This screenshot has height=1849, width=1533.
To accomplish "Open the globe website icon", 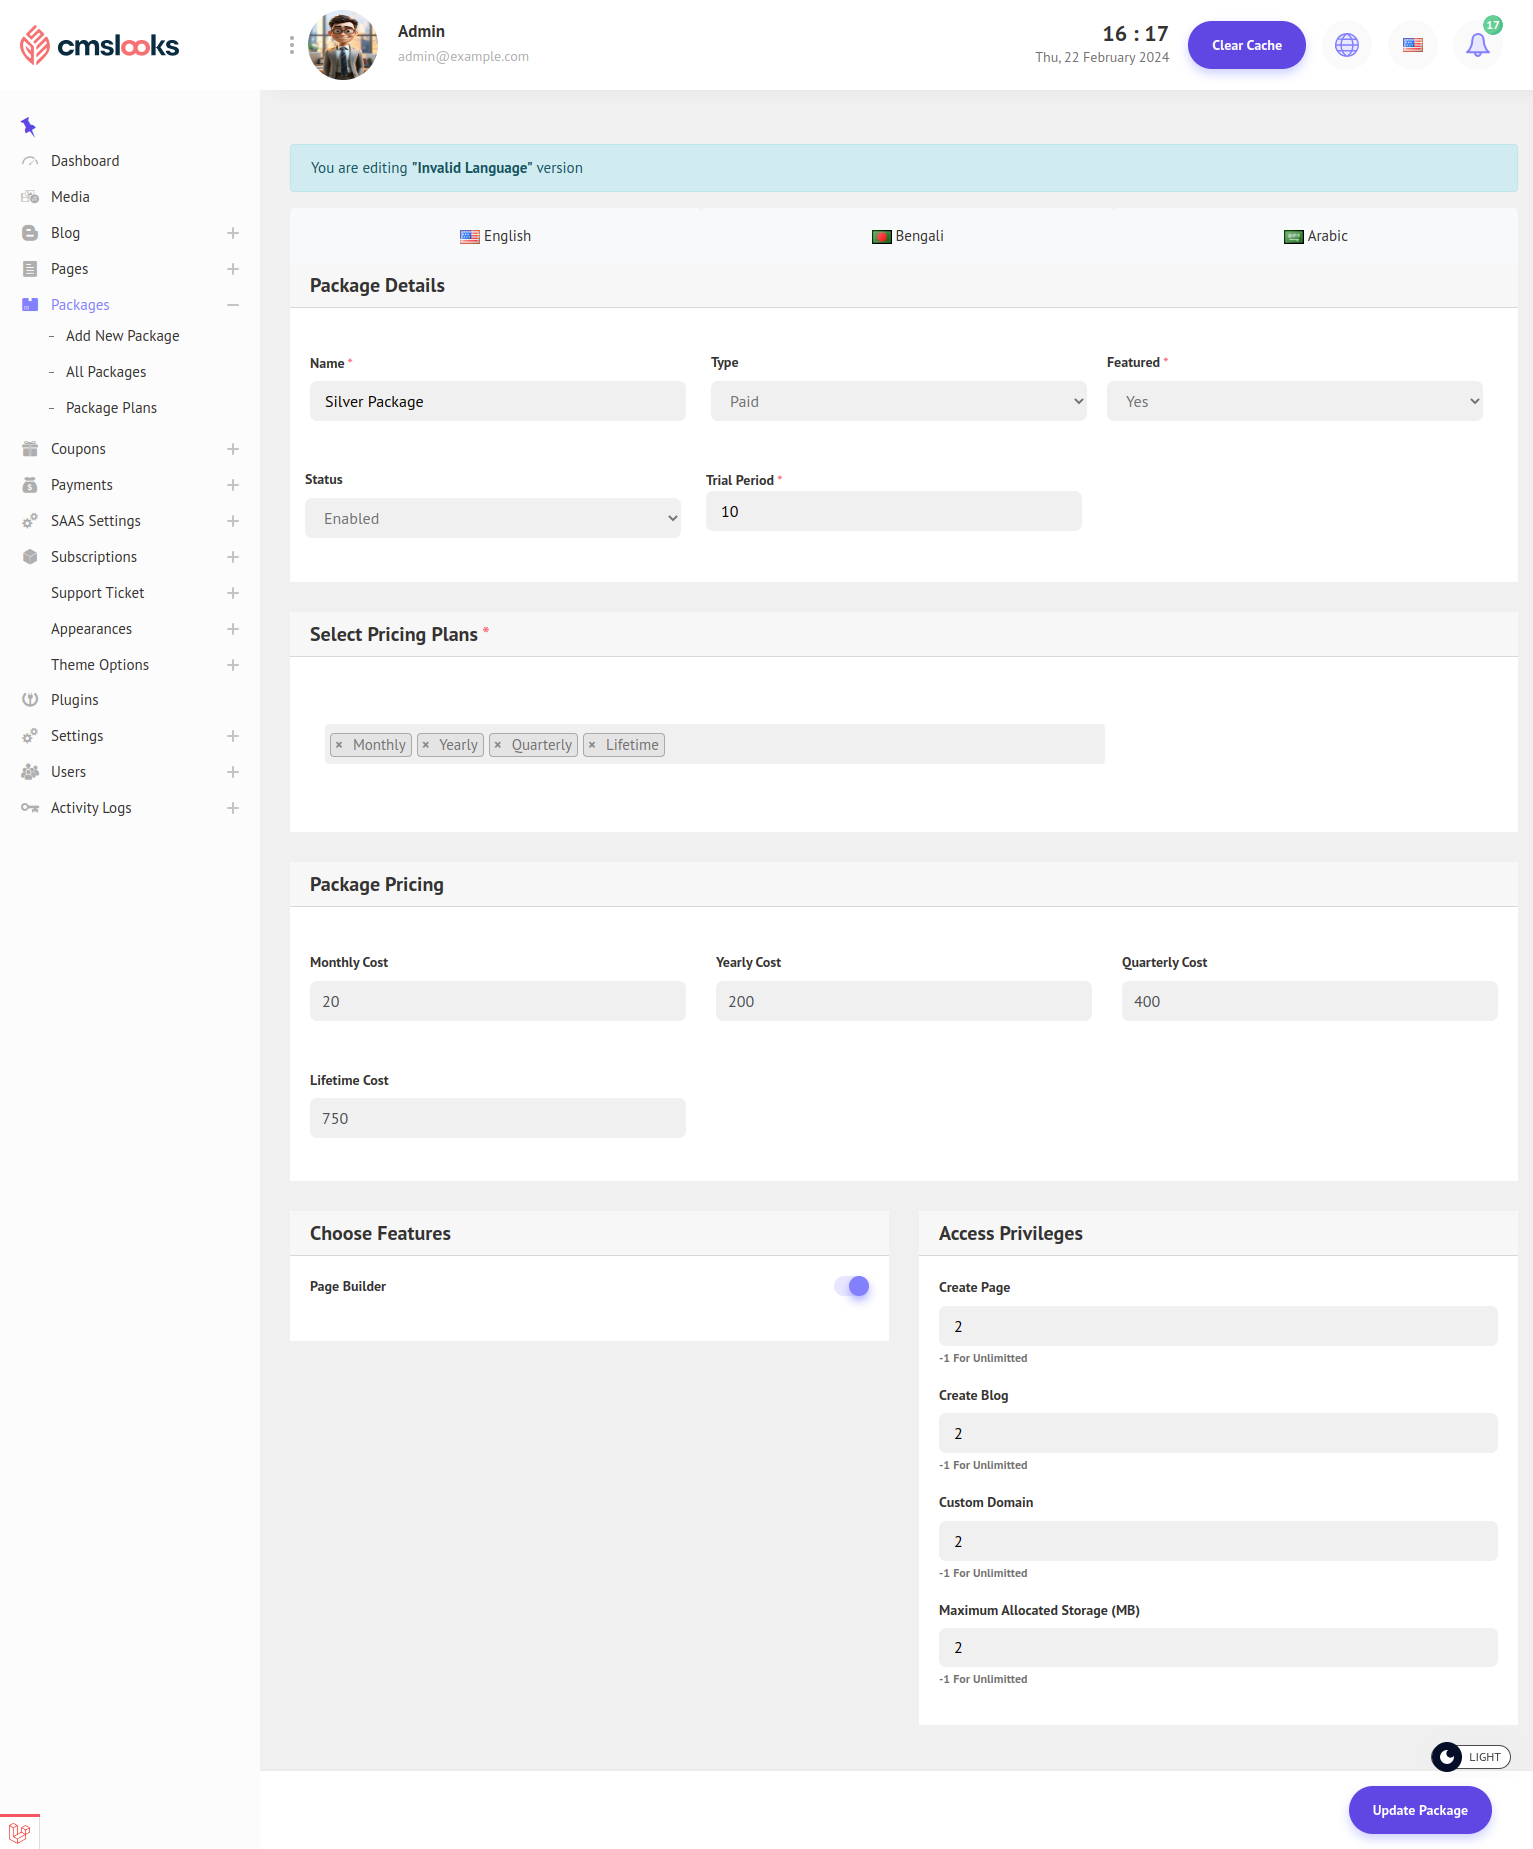I will click(1347, 45).
